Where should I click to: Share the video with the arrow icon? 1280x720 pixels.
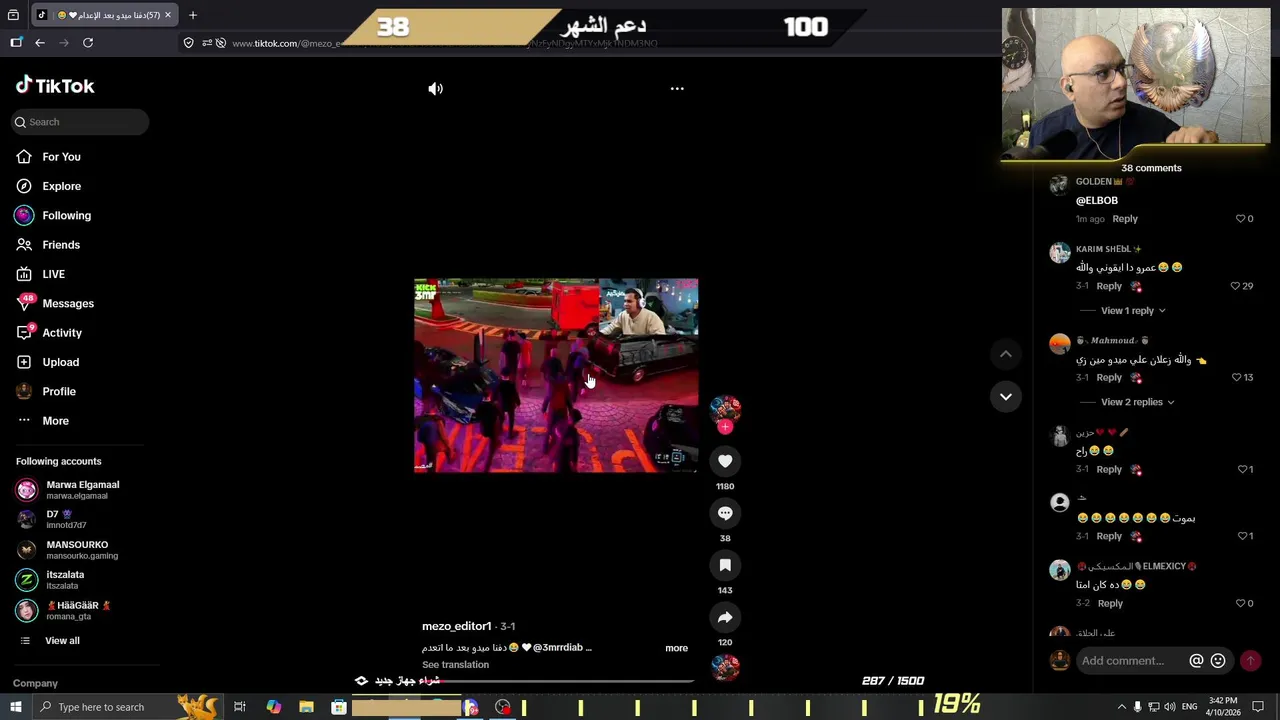[725, 617]
